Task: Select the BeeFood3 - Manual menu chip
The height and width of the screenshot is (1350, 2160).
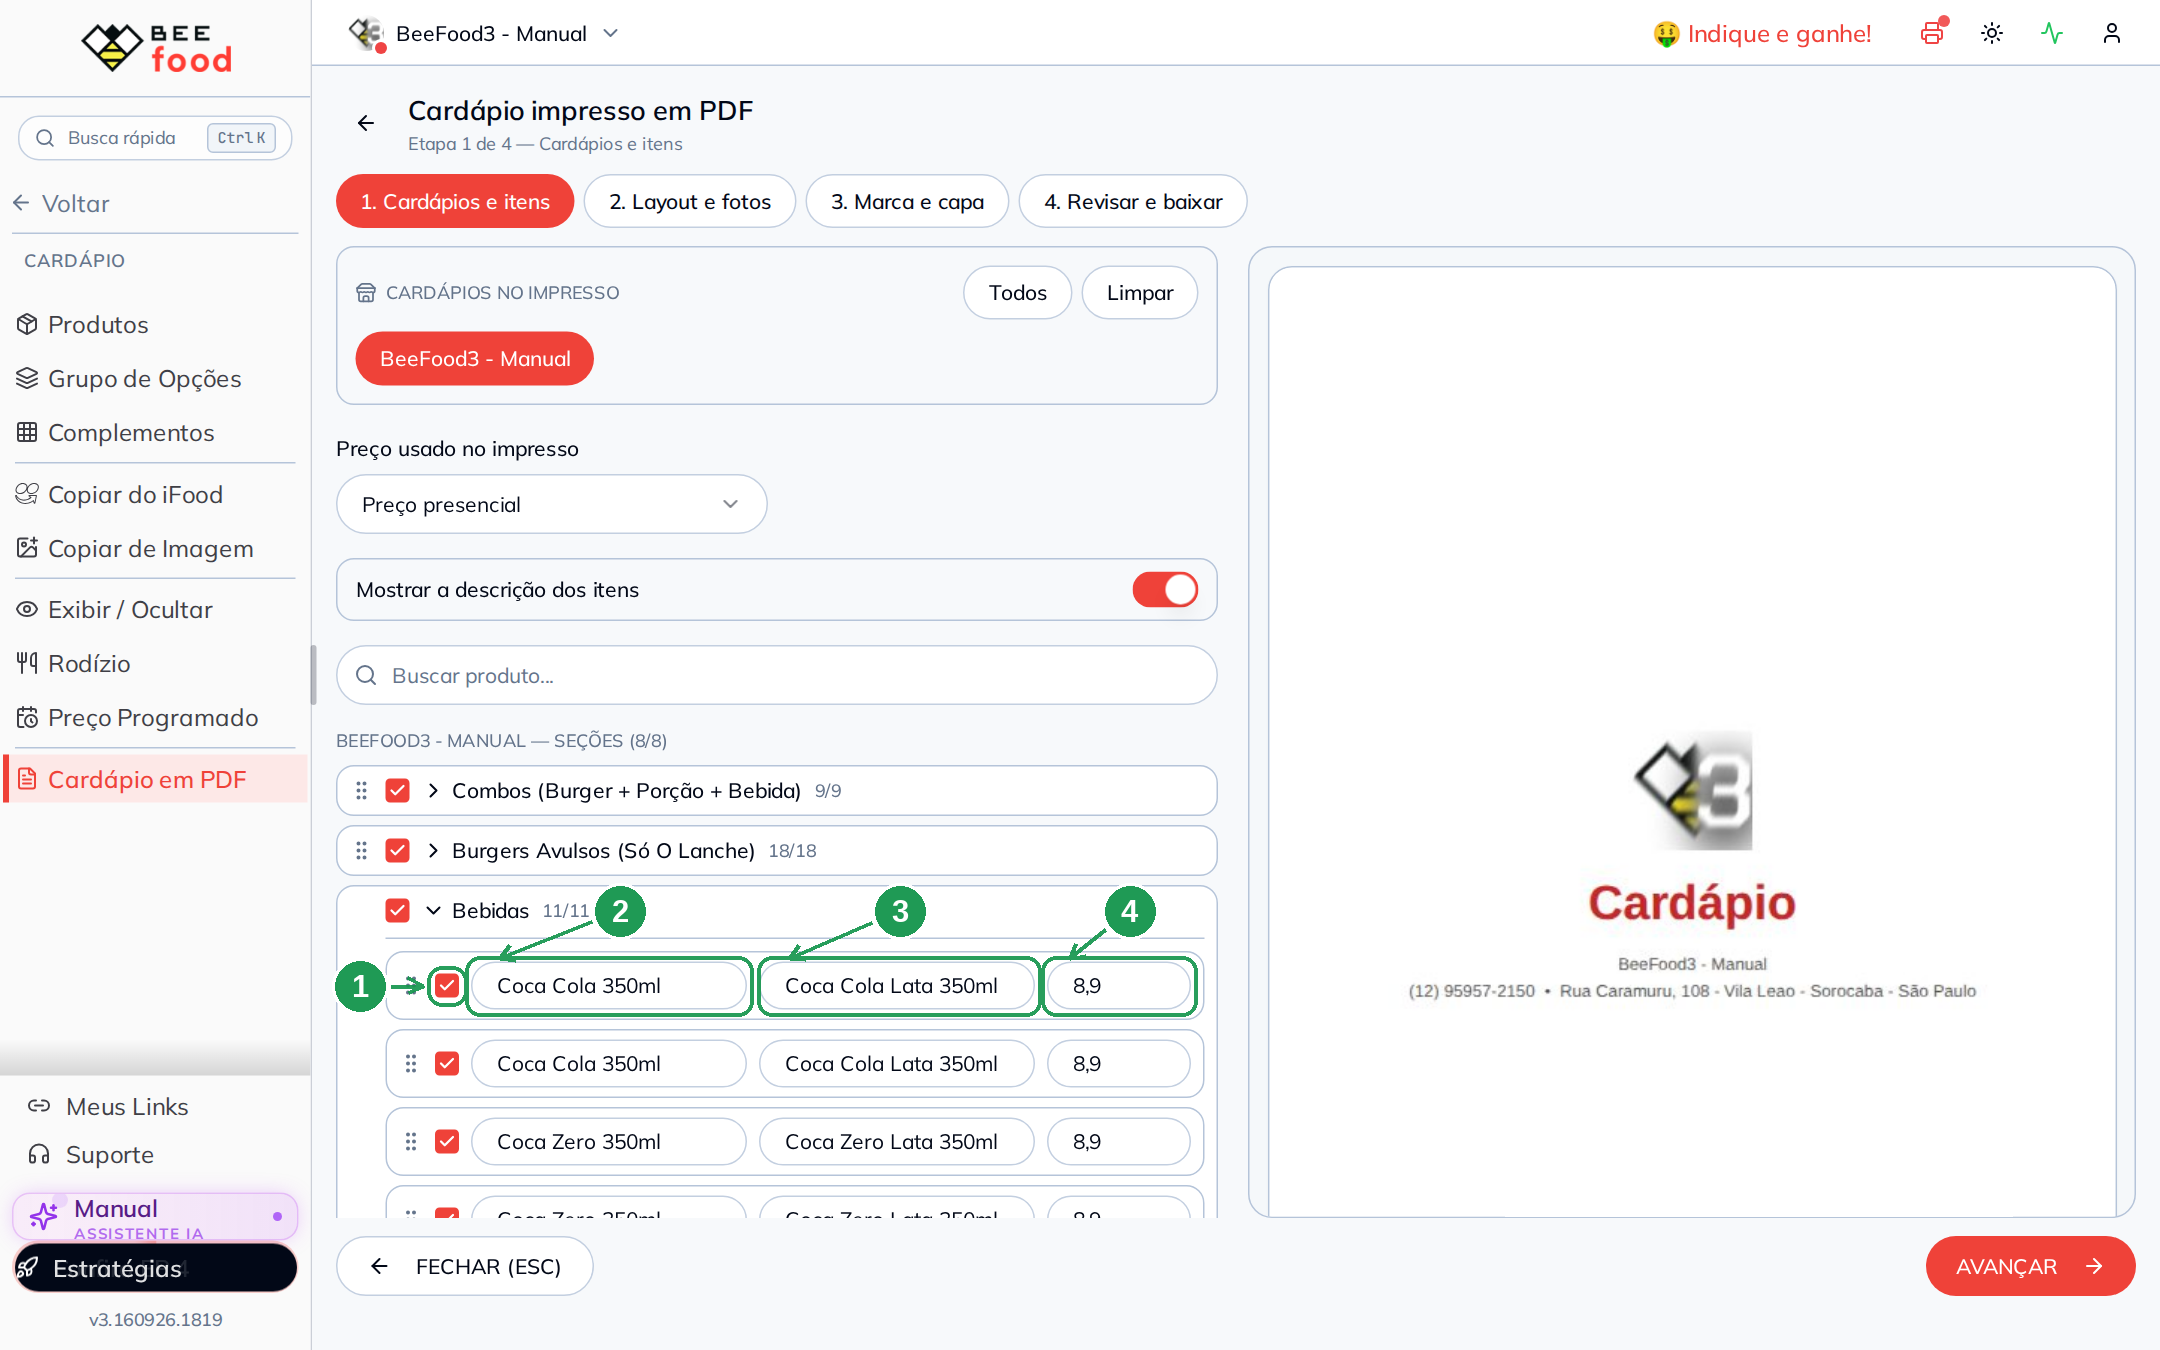Action: point(475,358)
